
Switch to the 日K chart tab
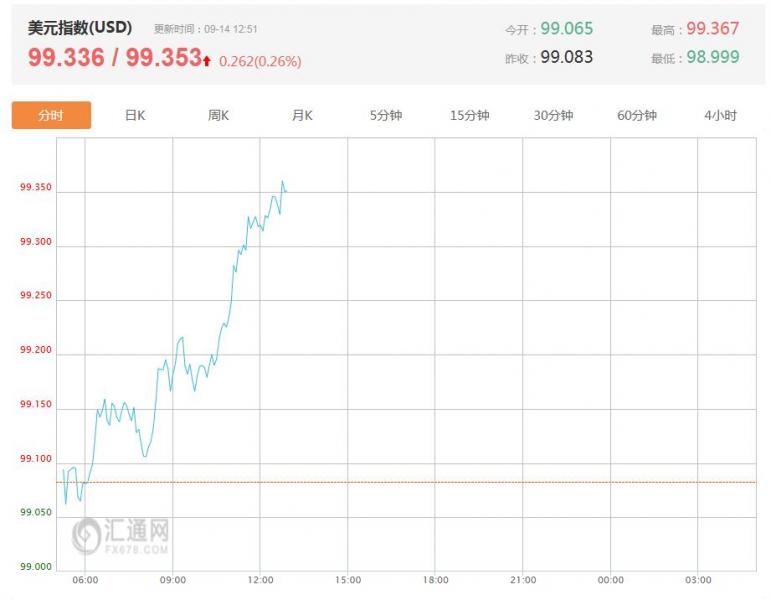[135, 116]
